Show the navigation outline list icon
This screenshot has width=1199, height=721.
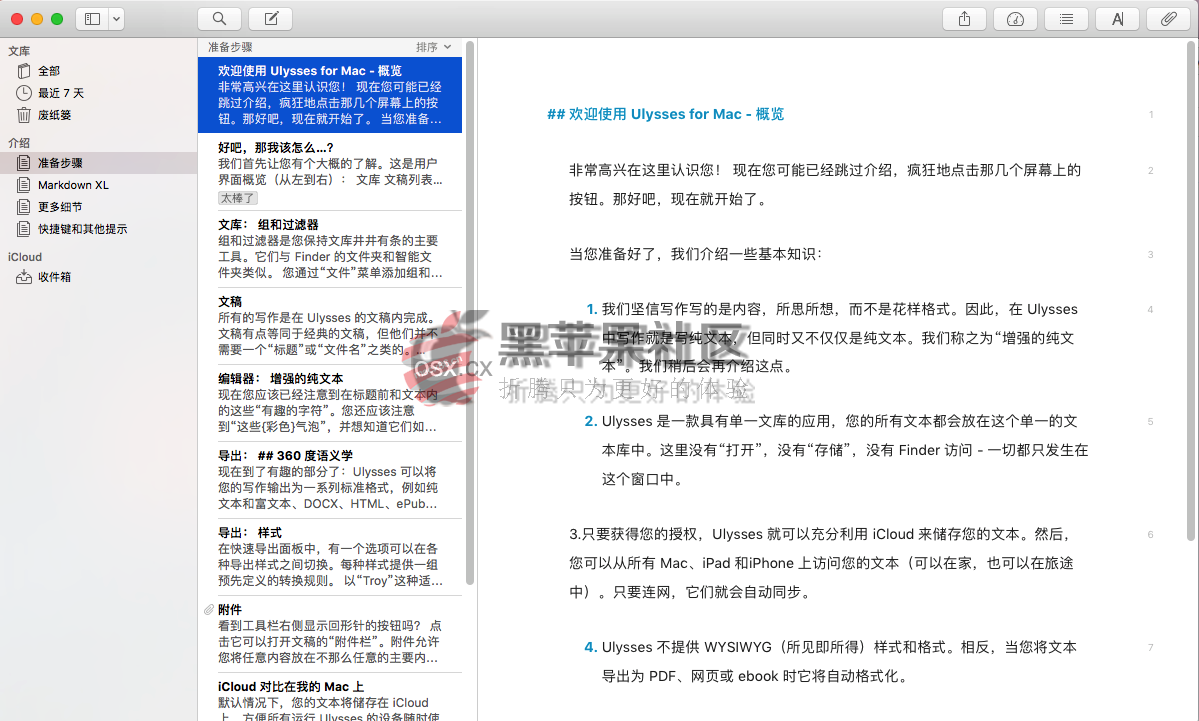pos(1066,19)
